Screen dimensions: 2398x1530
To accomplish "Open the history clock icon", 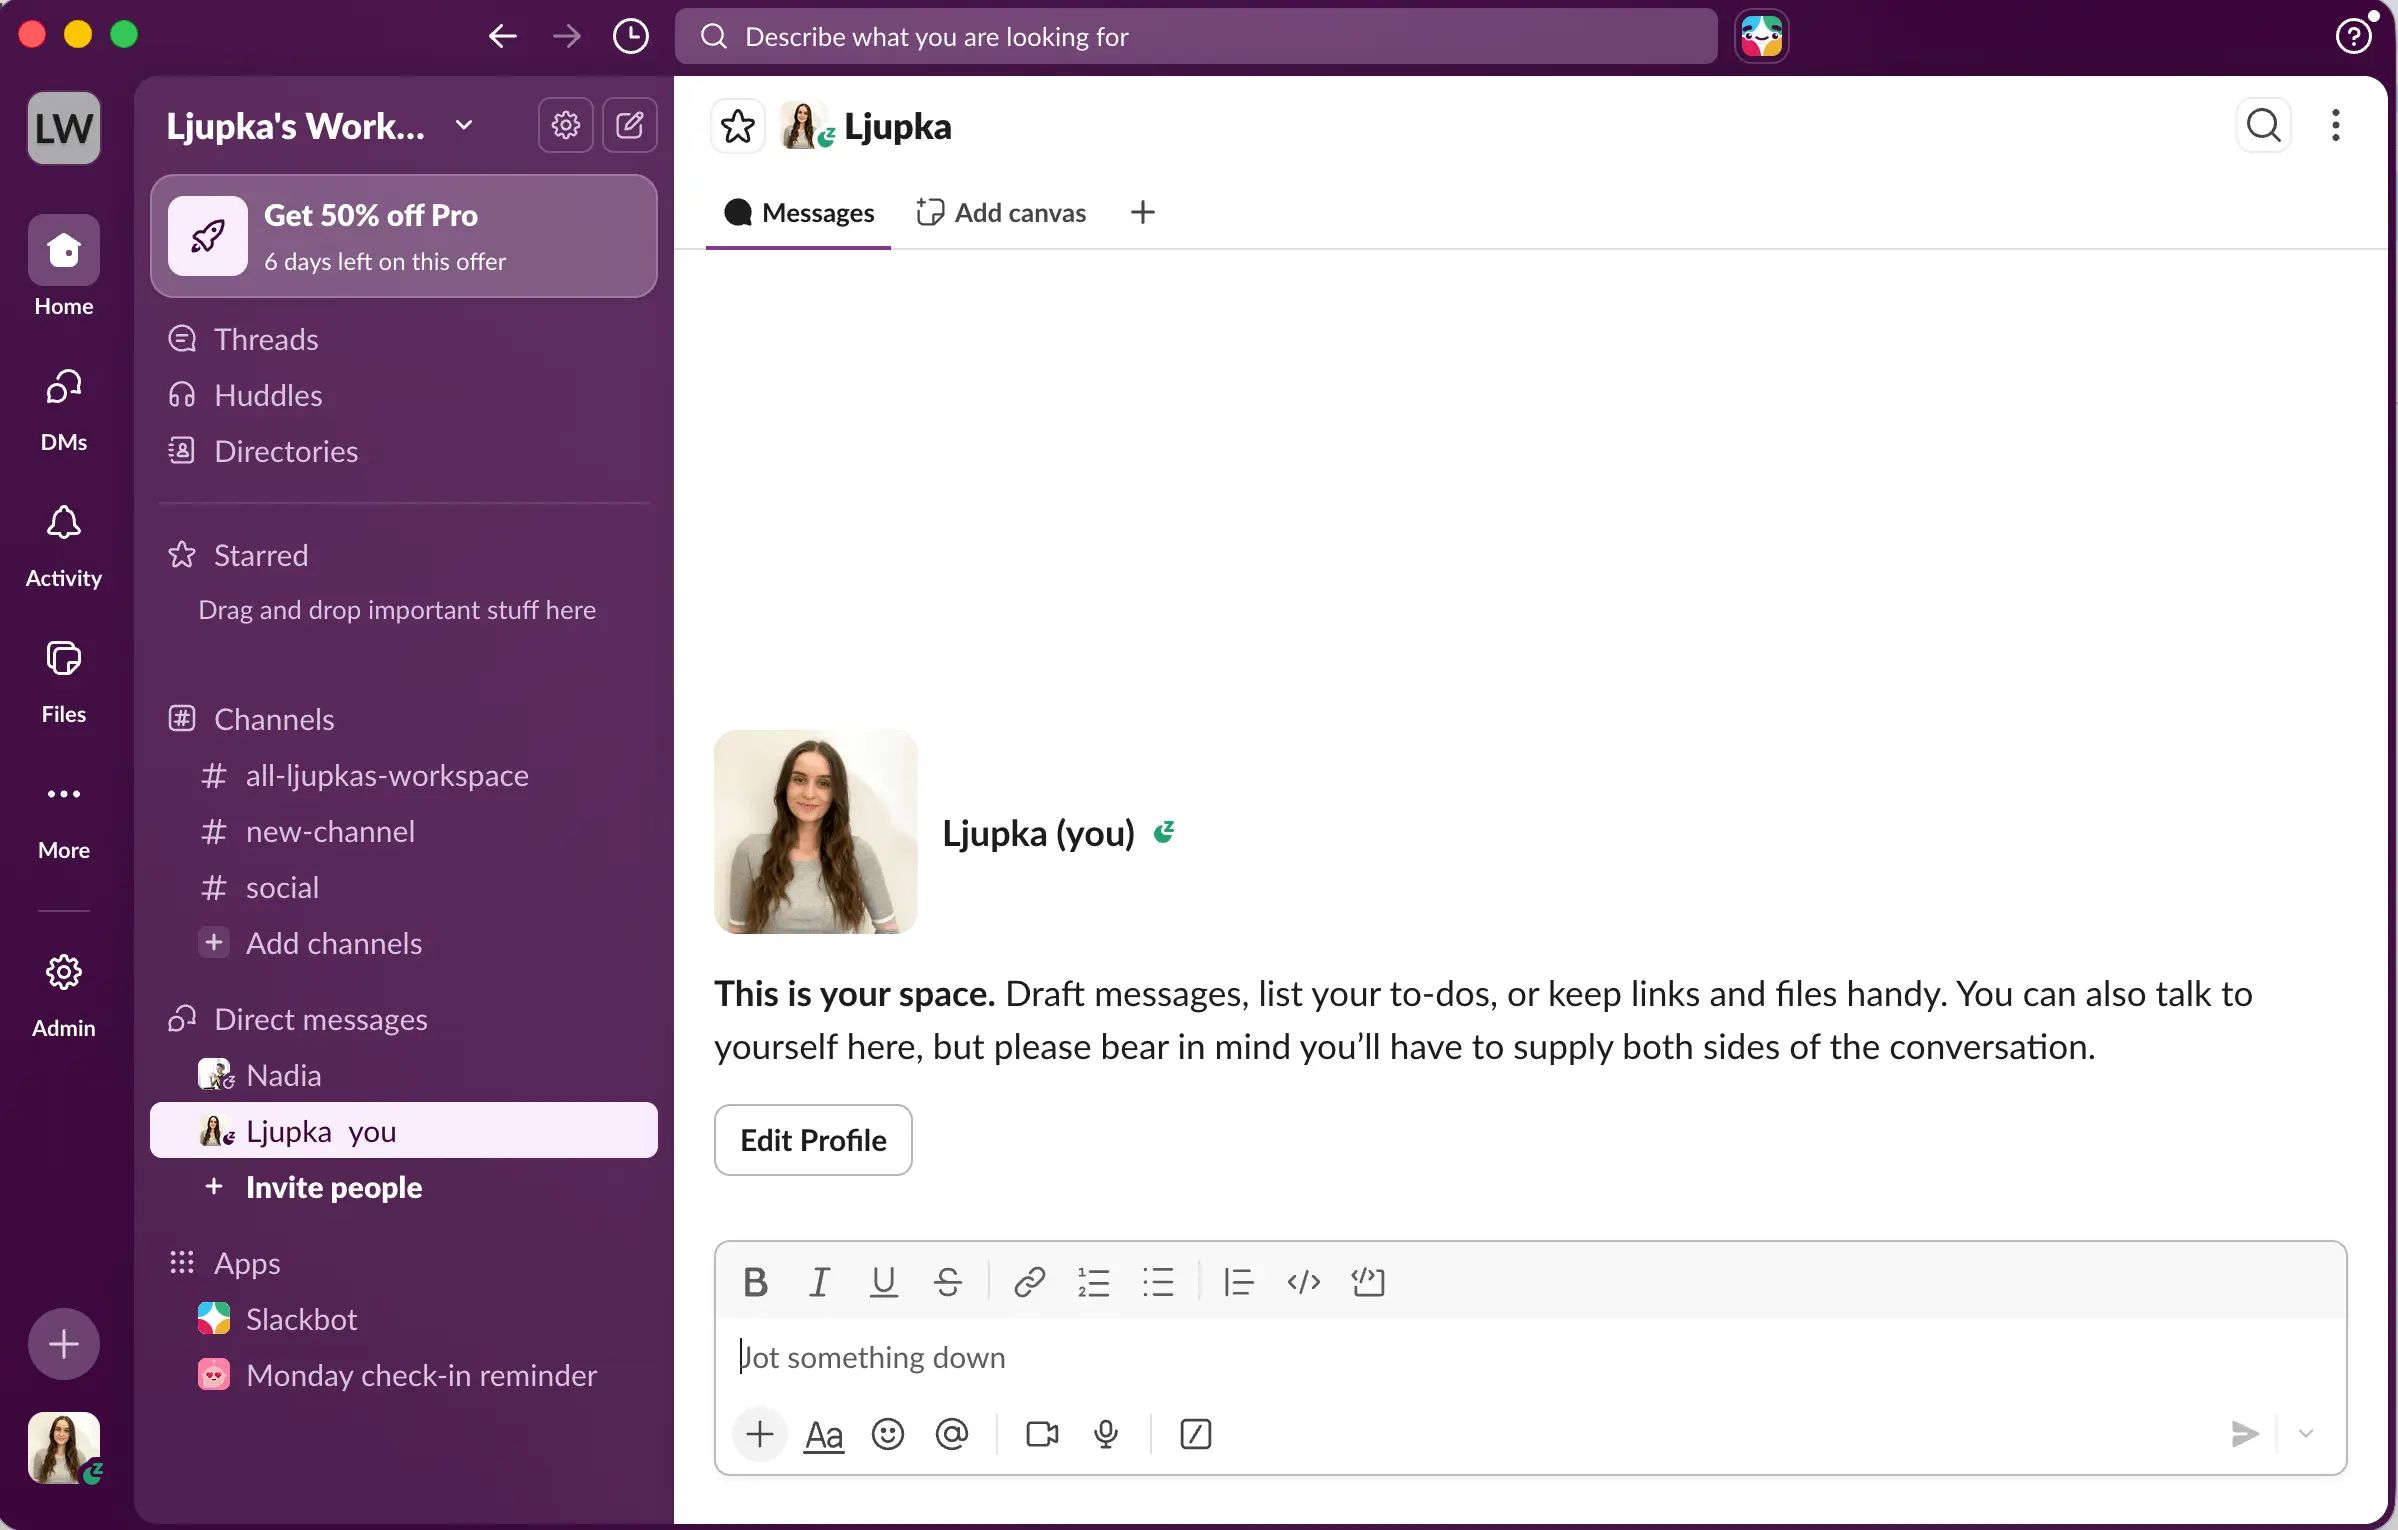I will [x=631, y=37].
